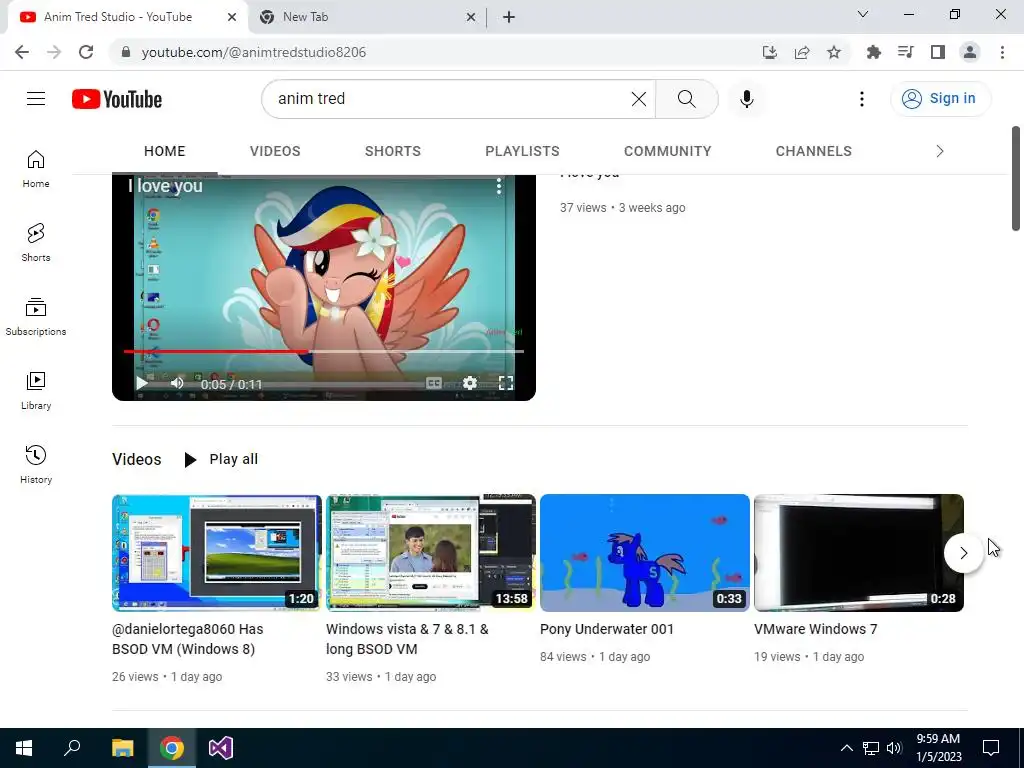Open Visual Studio from the taskbar
This screenshot has height=768, width=1024.
pyautogui.click(x=221, y=748)
